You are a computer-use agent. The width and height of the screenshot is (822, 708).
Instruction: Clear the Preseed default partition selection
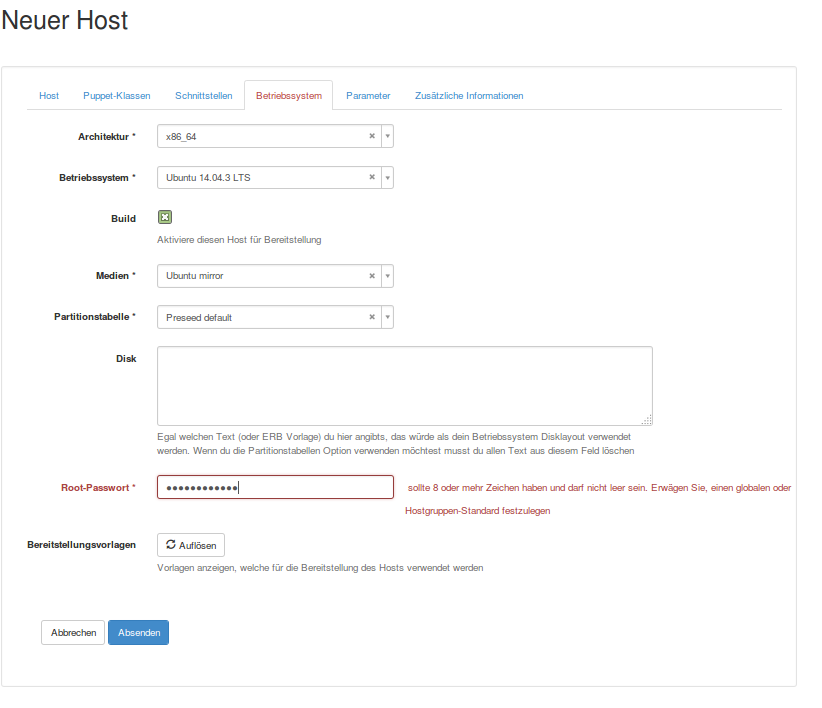click(x=371, y=317)
